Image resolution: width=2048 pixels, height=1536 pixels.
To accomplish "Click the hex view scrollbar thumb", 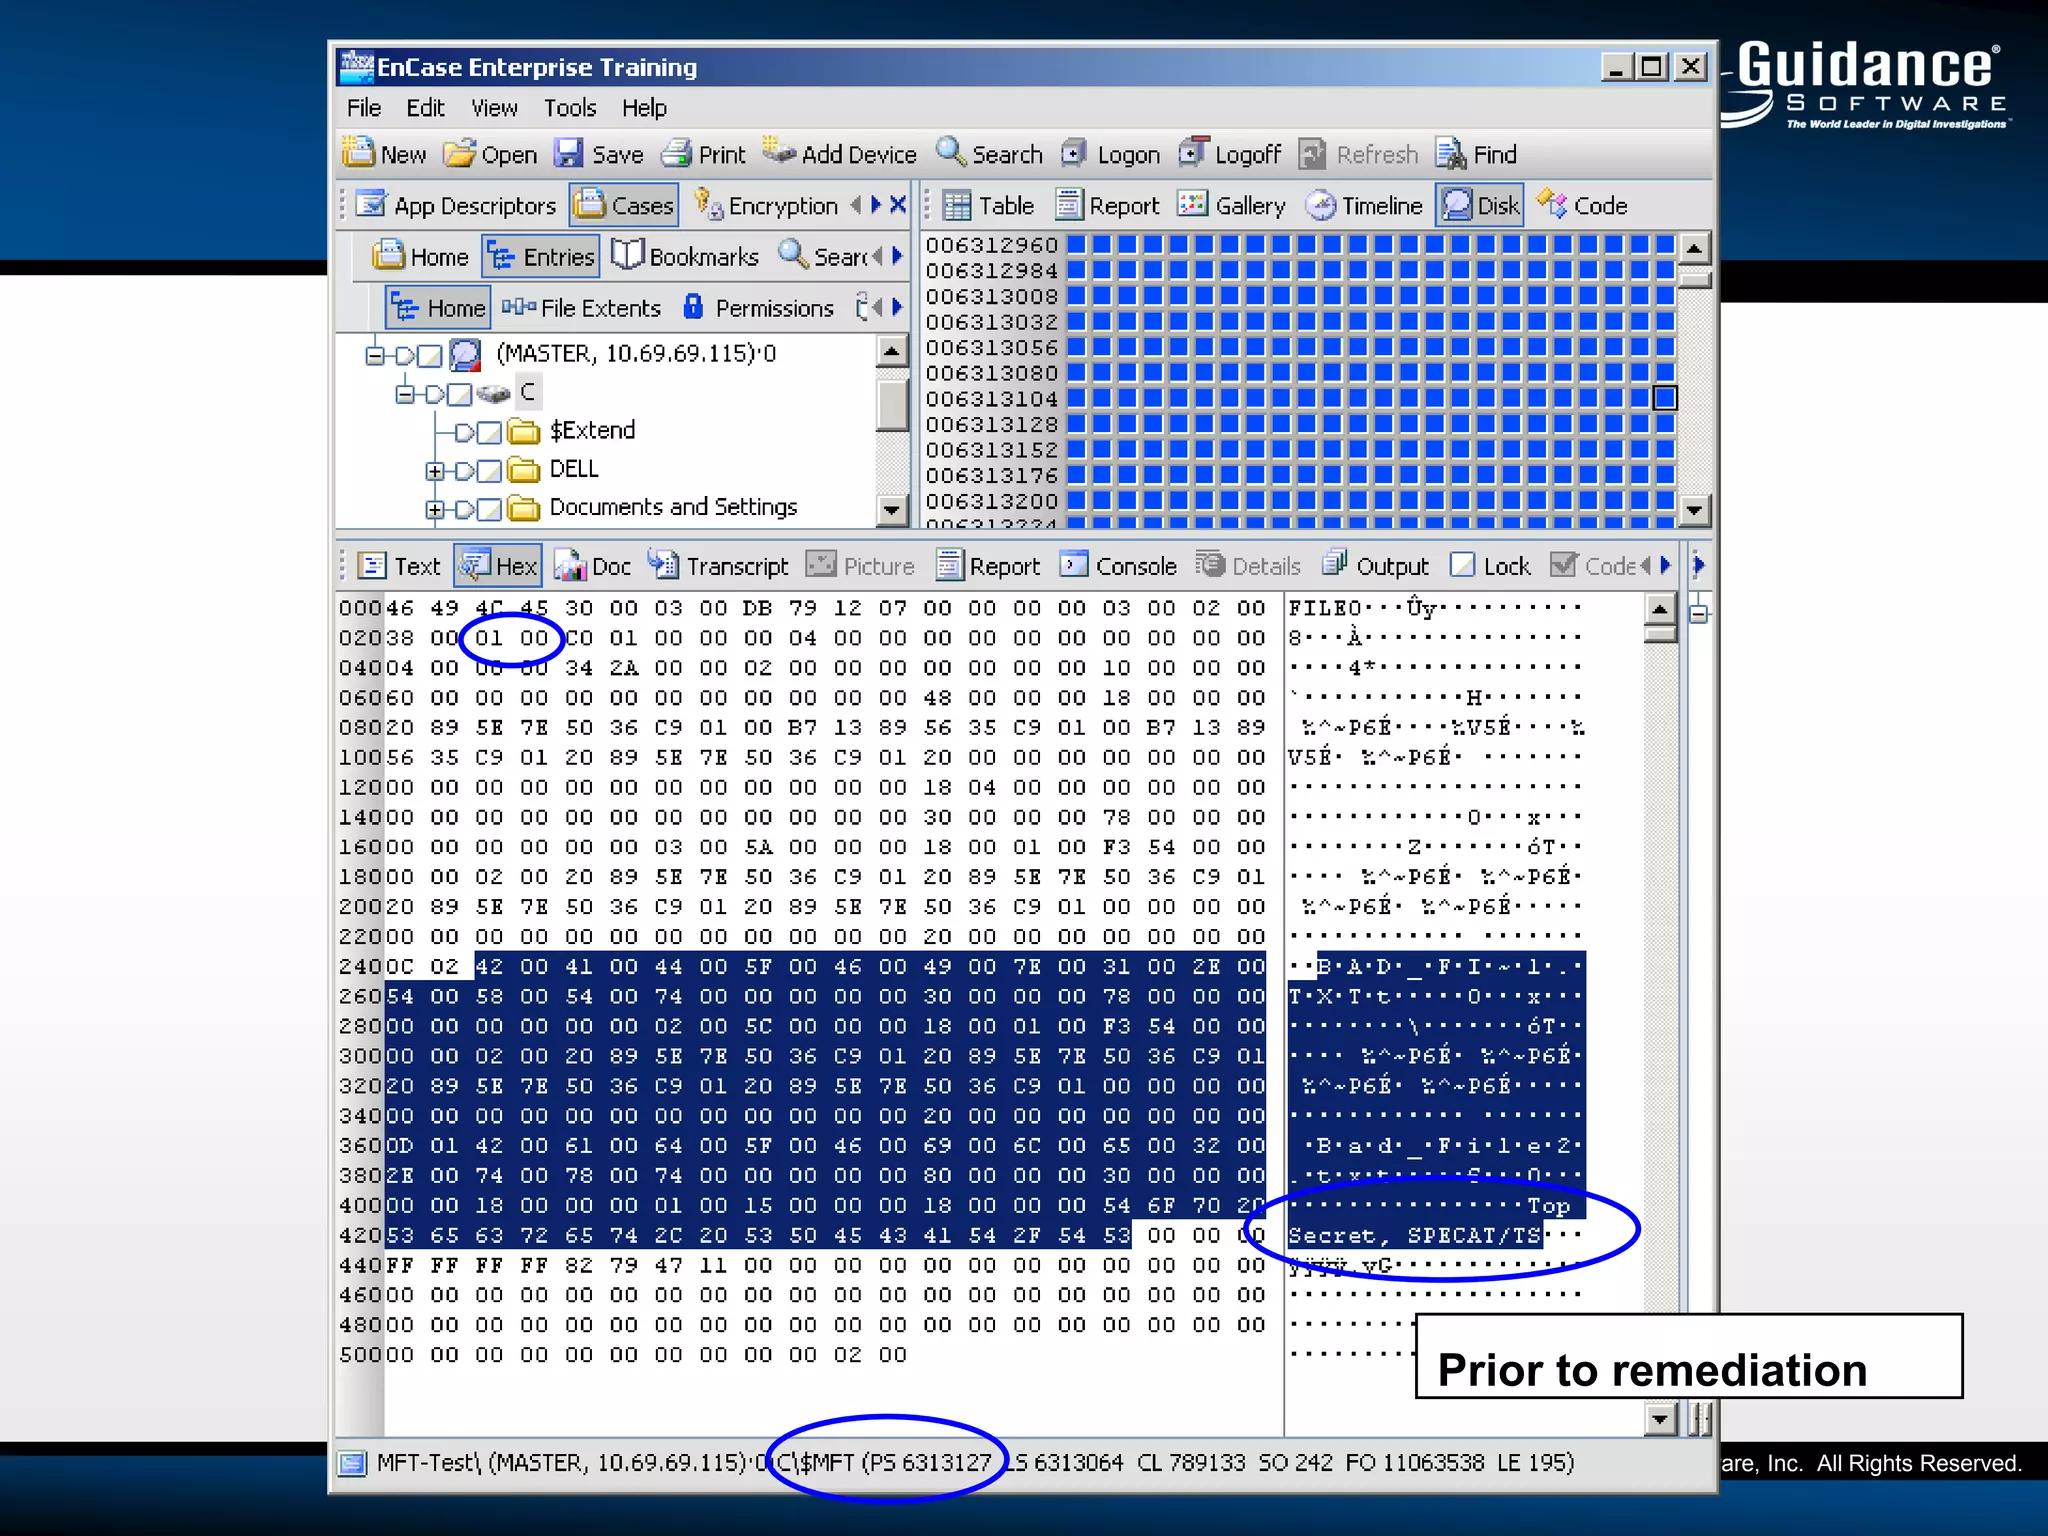I will click(x=1660, y=633).
